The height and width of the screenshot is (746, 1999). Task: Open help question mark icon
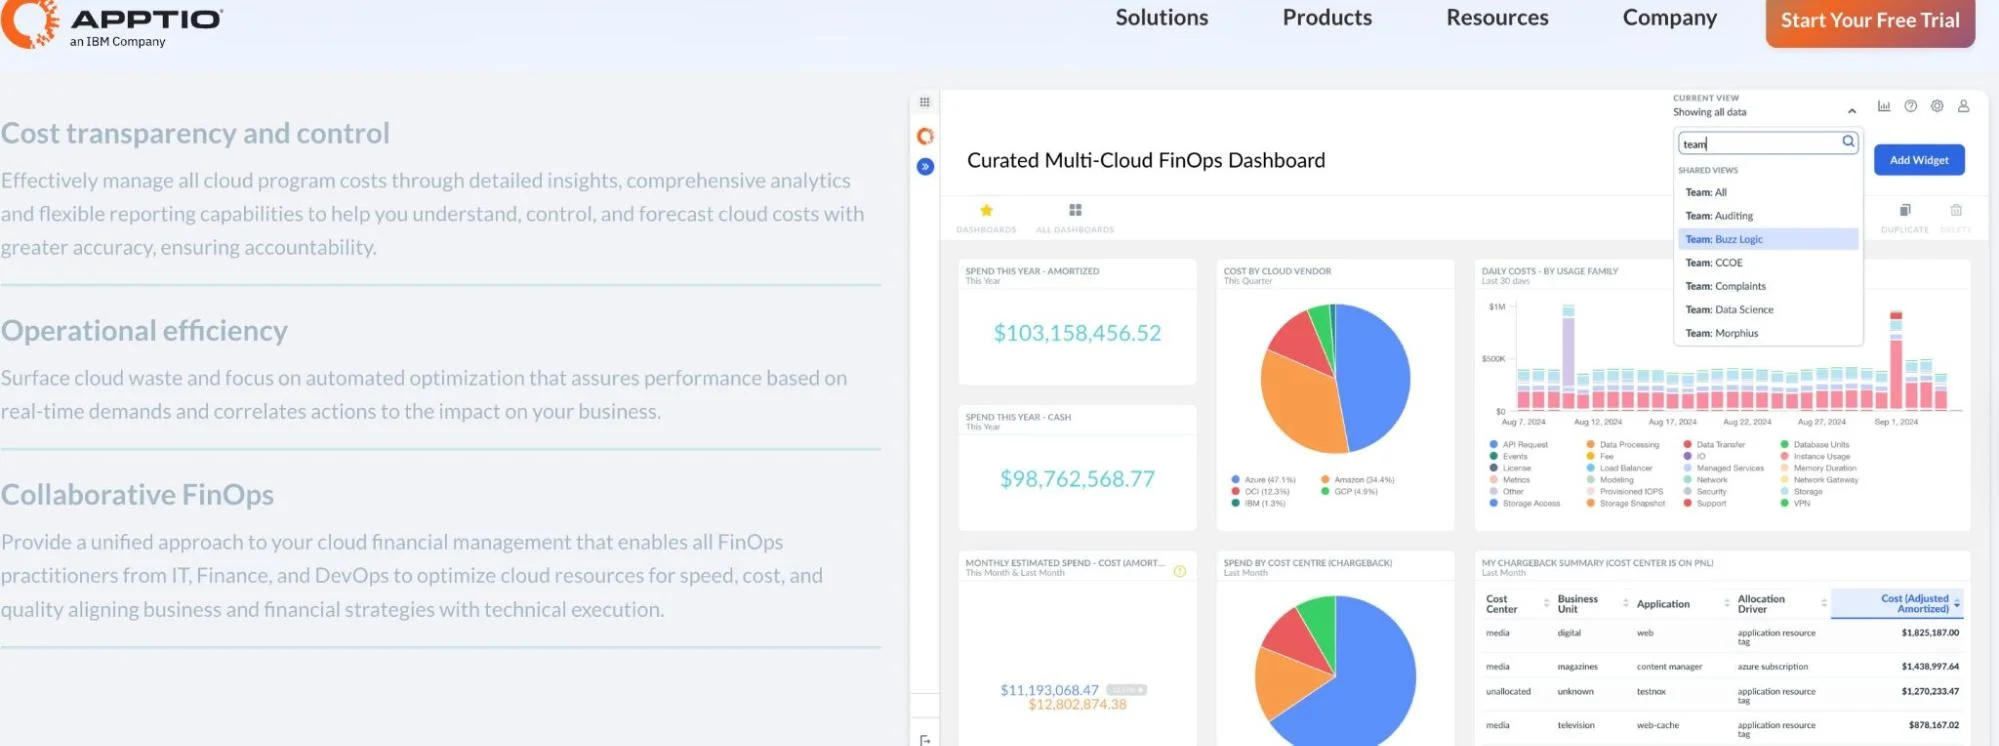pyautogui.click(x=1910, y=106)
